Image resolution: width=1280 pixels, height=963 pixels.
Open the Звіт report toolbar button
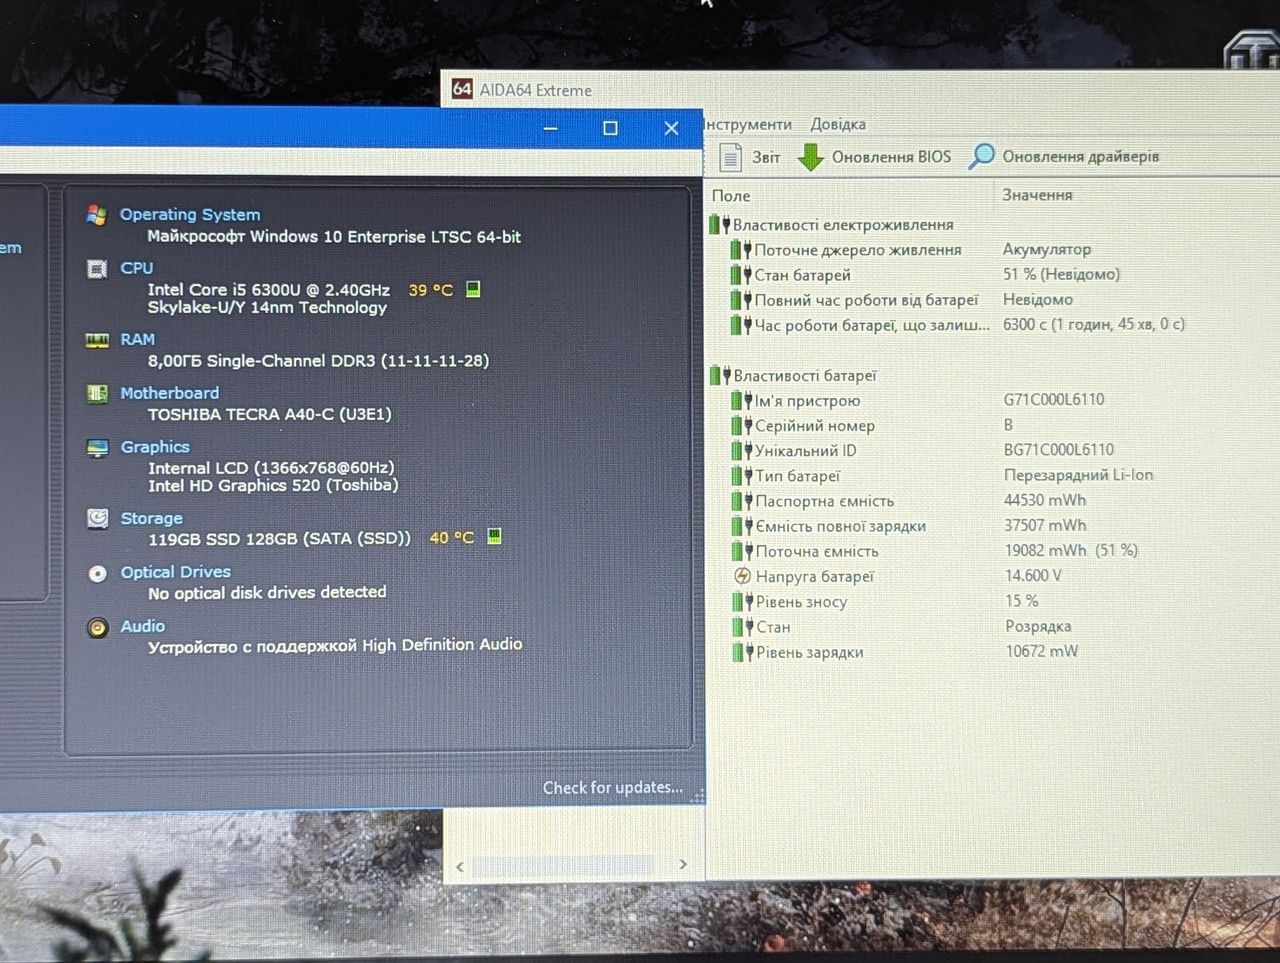click(x=750, y=157)
